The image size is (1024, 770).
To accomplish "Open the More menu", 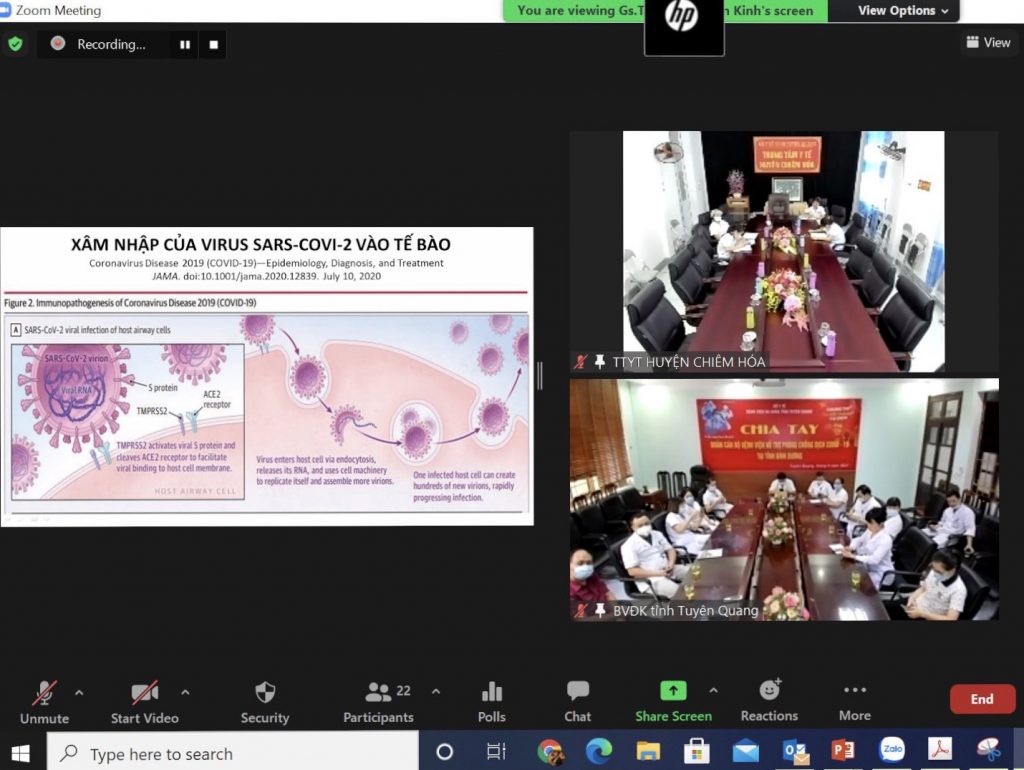I will coord(855,703).
